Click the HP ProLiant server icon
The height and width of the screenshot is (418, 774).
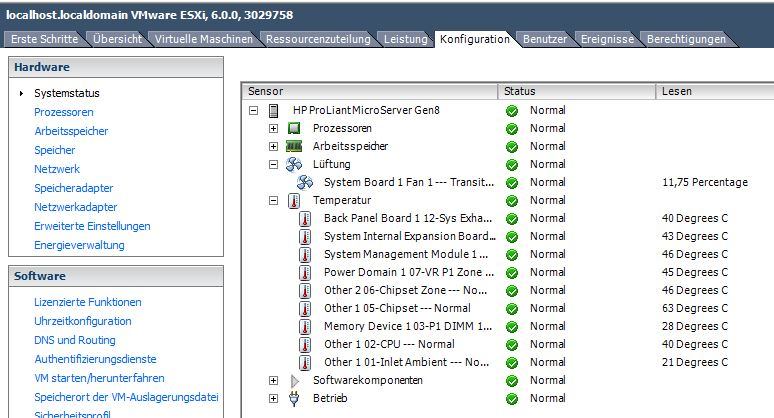click(274, 110)
